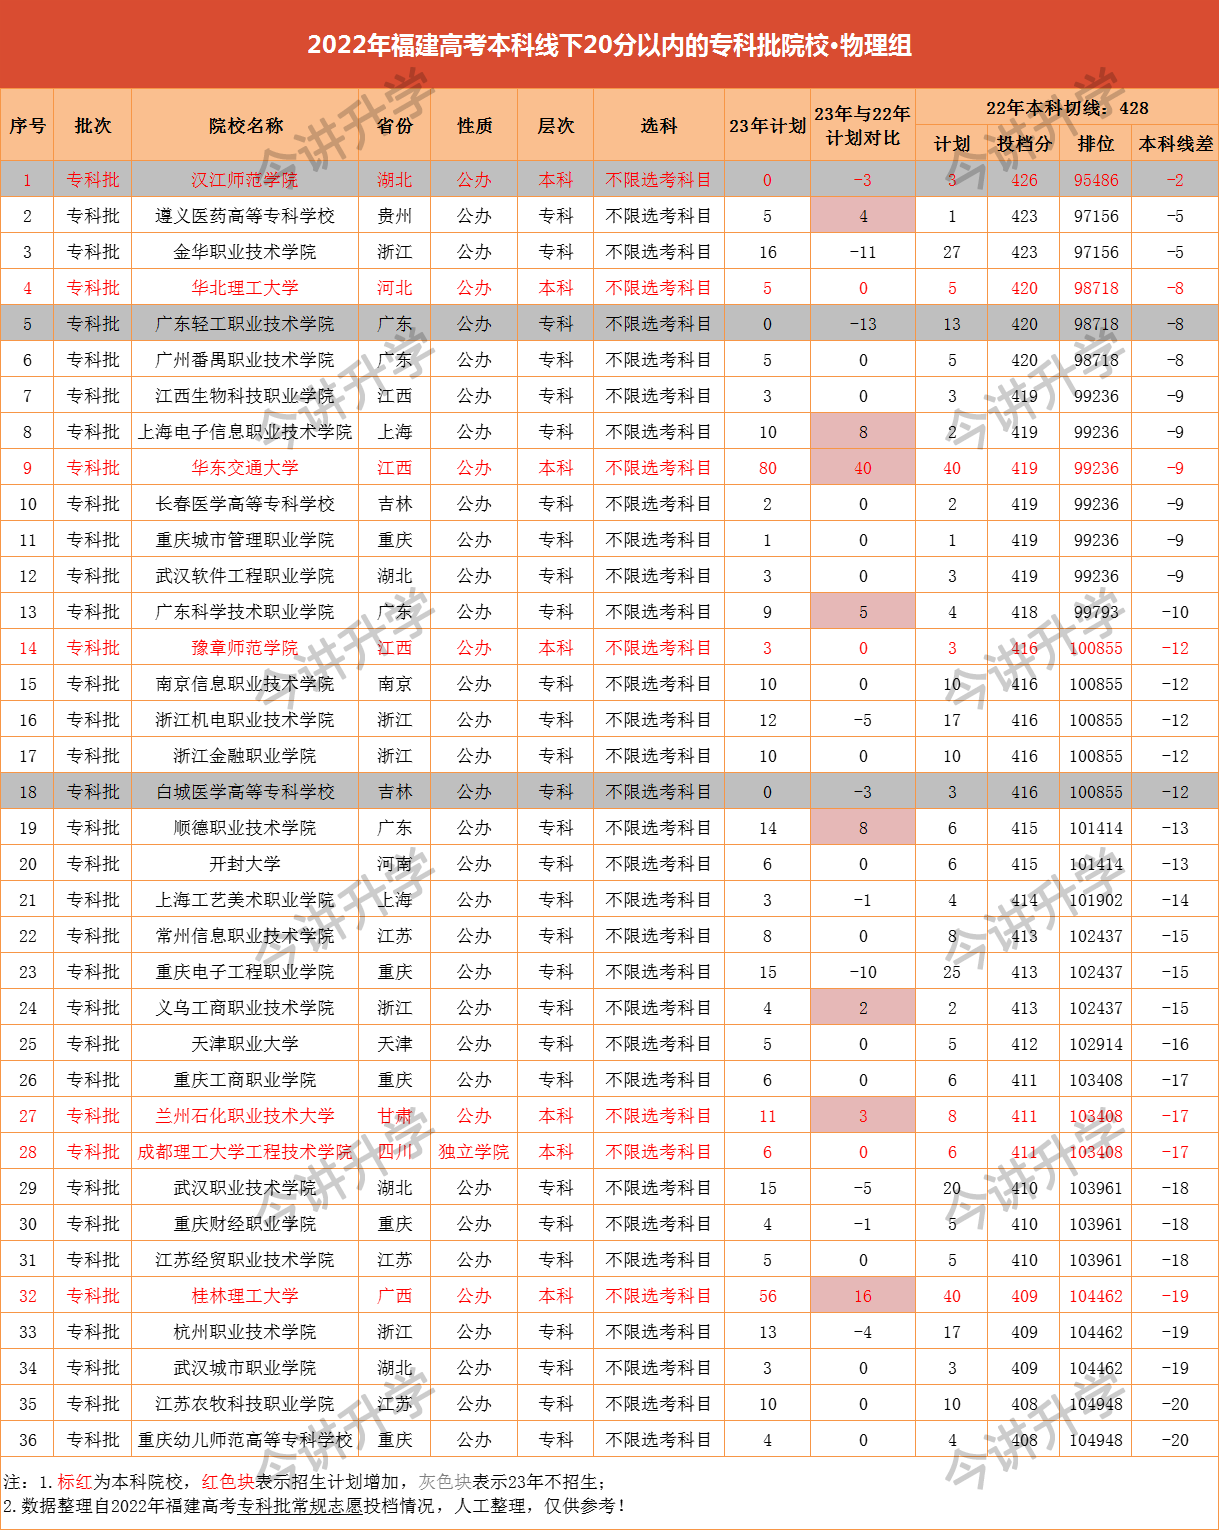The width and height of the screenshot is (1219, 1530).
Task: Click the 广东轻工职业技术学院 cell
Action: 245,324
